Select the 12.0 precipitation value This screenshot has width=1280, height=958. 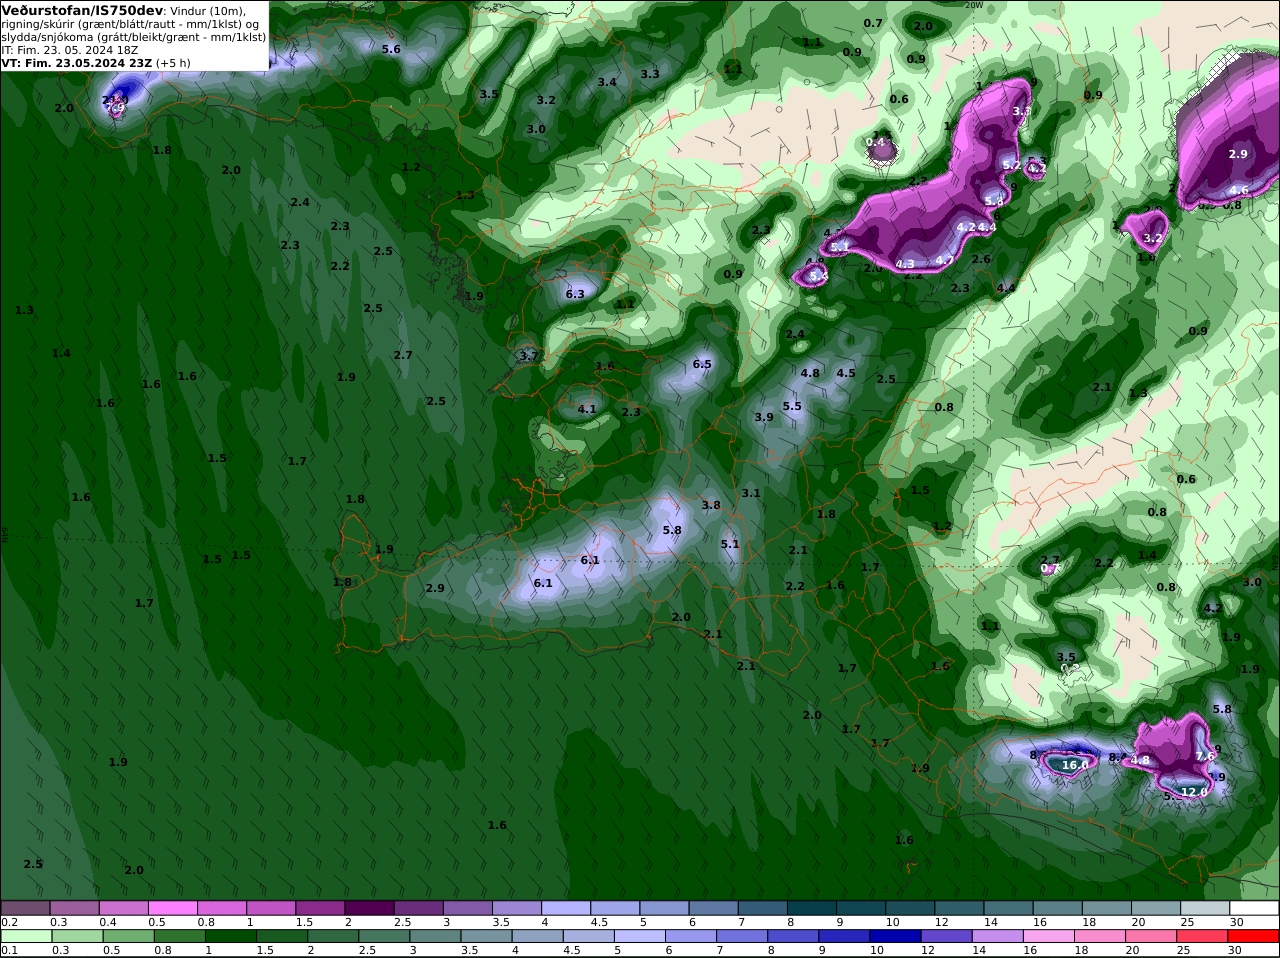point(1194,791)
